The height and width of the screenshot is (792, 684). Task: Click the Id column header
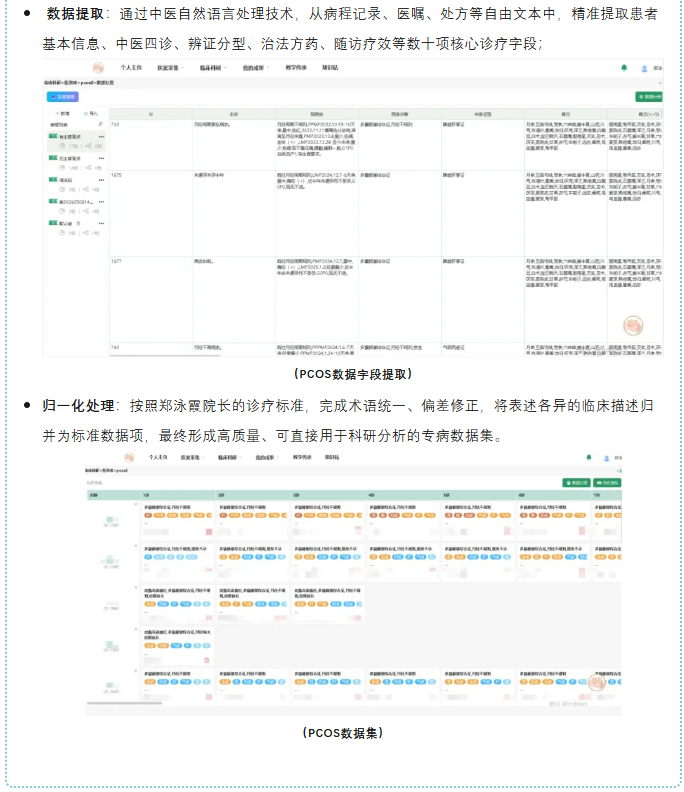pos(151,115)
